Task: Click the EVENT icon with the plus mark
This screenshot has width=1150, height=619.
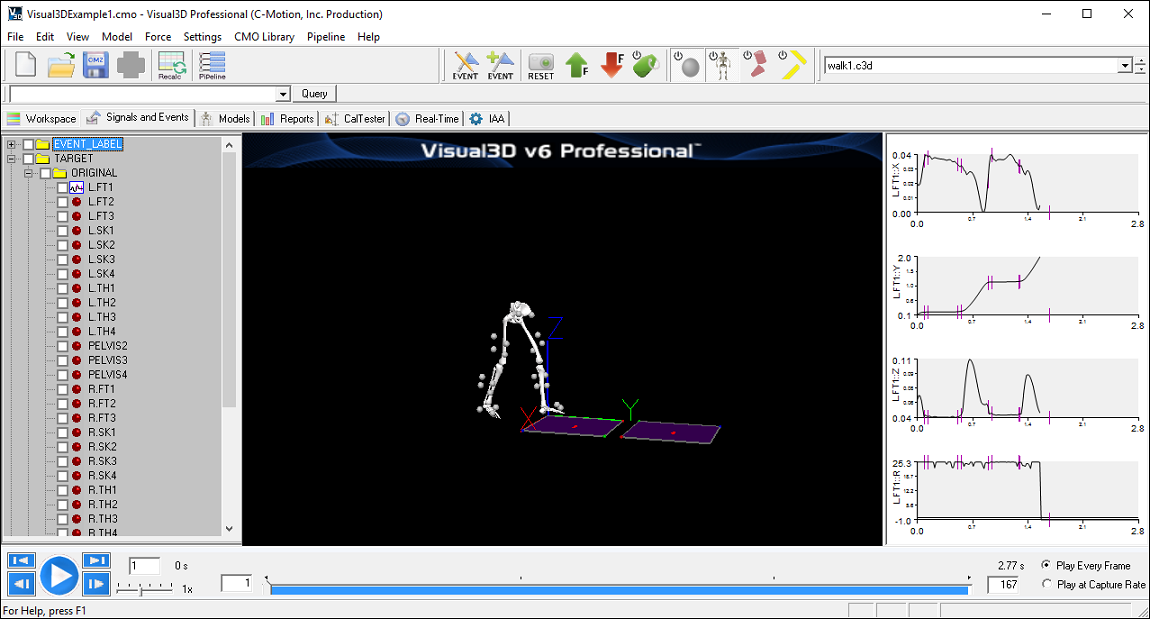Action: 500,65
